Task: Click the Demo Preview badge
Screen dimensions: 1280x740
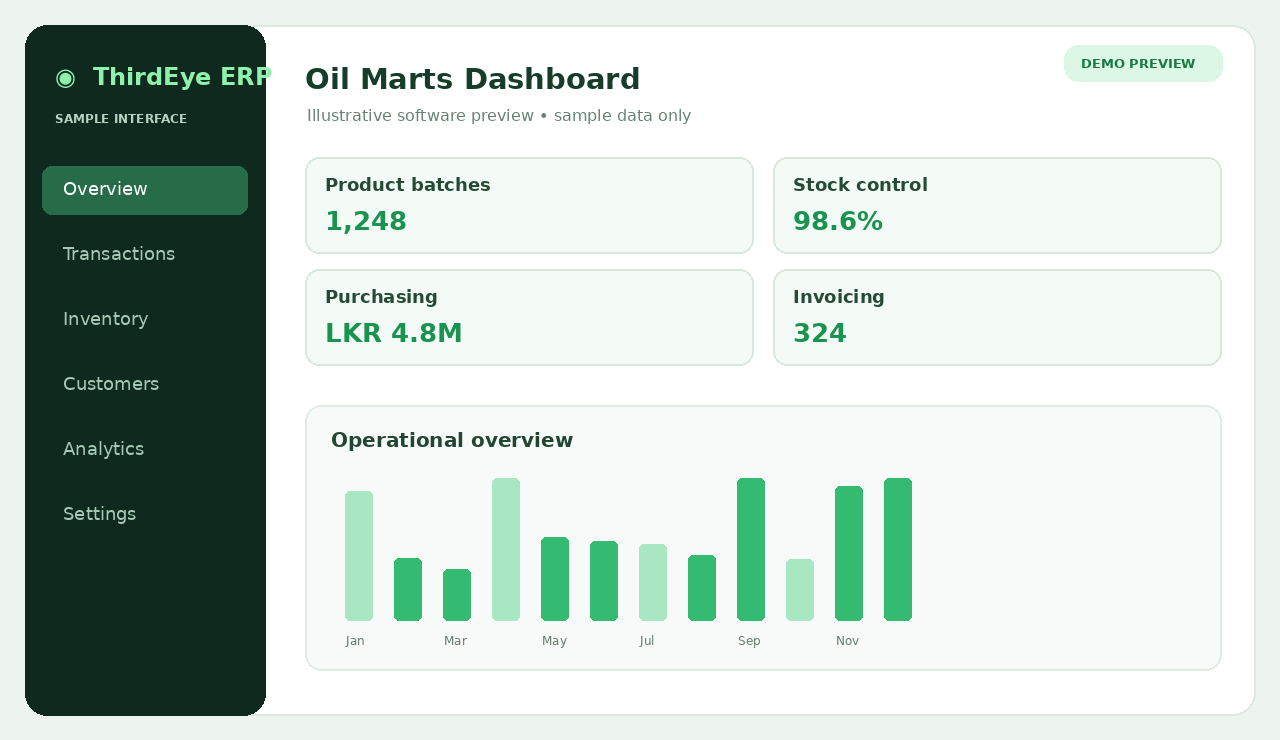Action: click(x=1143, y=64)
